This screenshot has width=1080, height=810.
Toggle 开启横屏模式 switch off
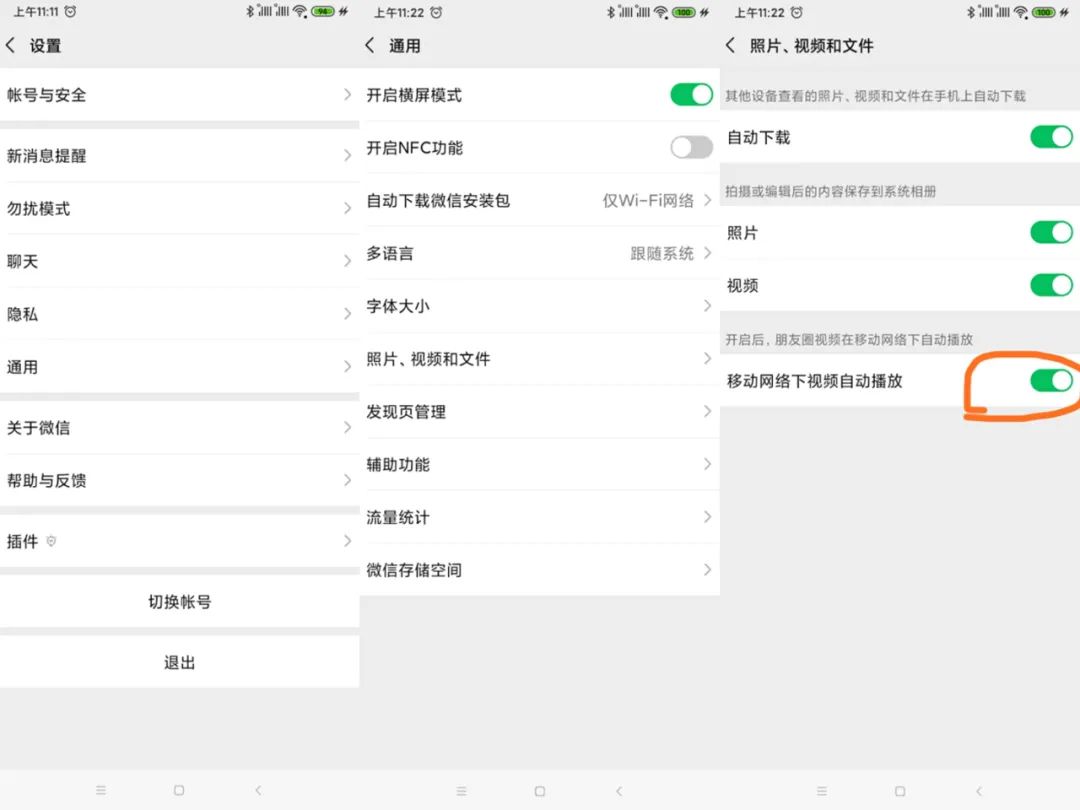692,94
